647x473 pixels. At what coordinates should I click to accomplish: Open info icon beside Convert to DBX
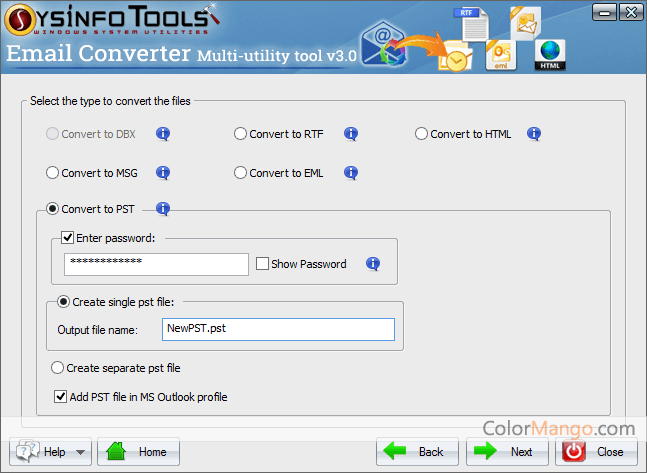[x=163, y=134]
